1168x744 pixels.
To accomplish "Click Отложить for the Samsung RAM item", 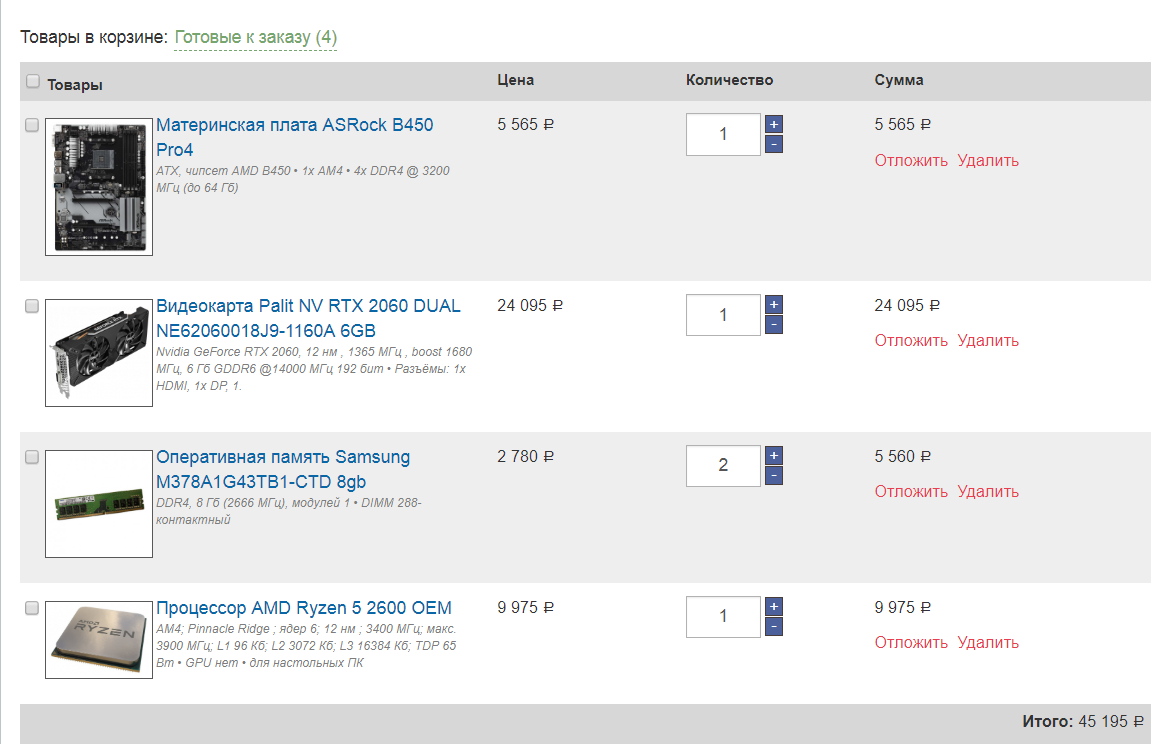I will click(x=910, y=491).
